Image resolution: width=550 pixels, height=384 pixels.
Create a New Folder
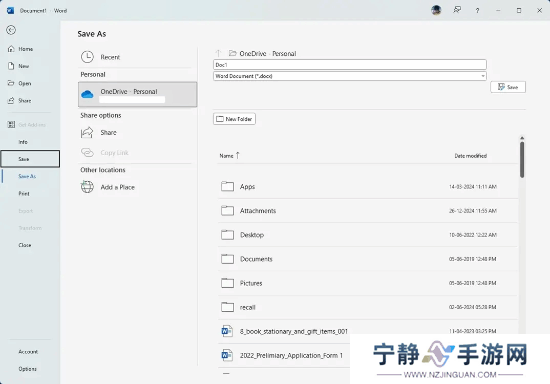point(234,119)
